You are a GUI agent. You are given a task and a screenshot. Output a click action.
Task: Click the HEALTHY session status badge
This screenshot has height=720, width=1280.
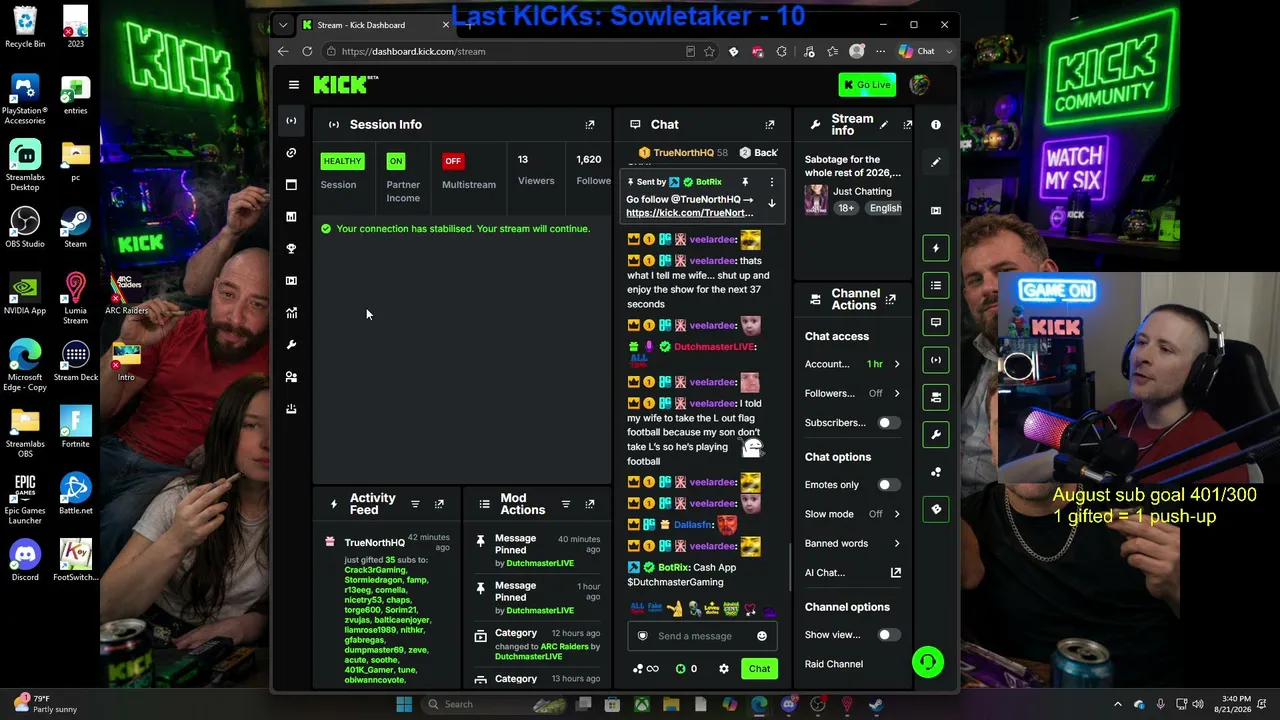coord(342,161)
